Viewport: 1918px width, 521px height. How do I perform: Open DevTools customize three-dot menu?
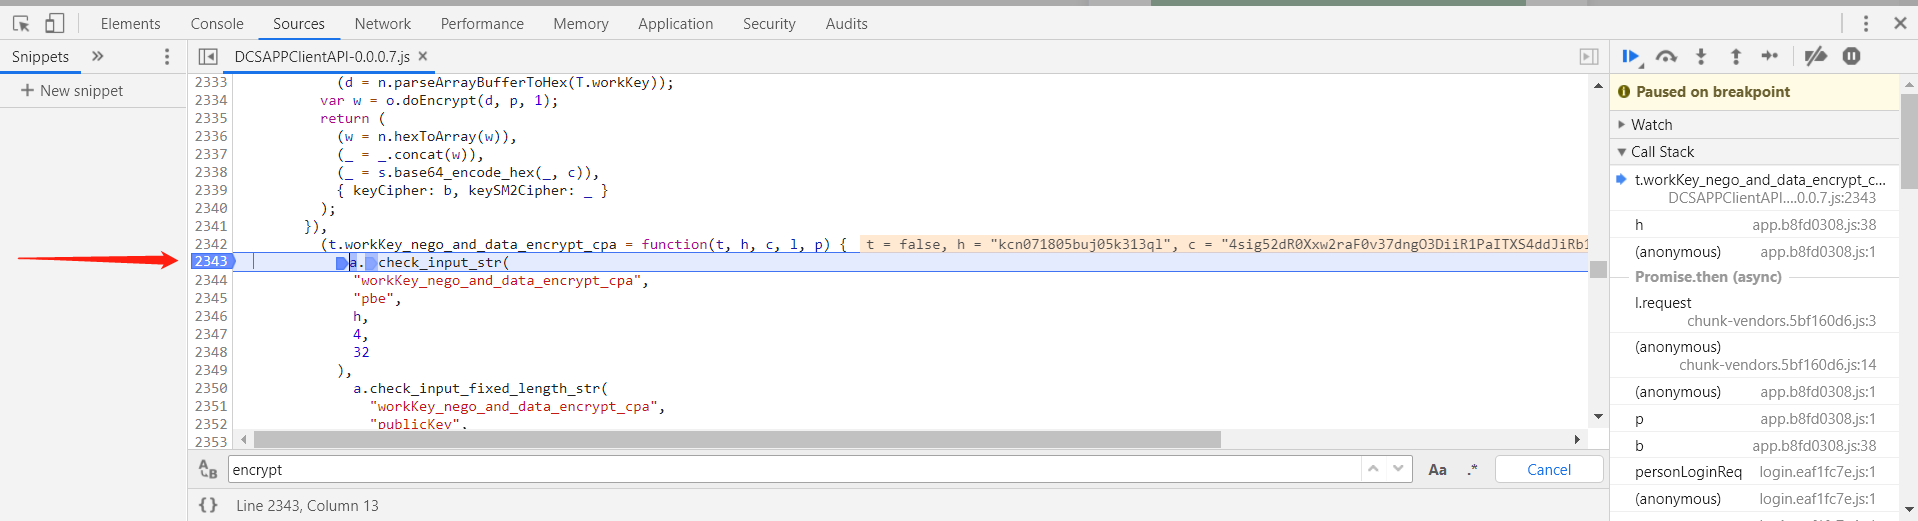(1865, 23)
